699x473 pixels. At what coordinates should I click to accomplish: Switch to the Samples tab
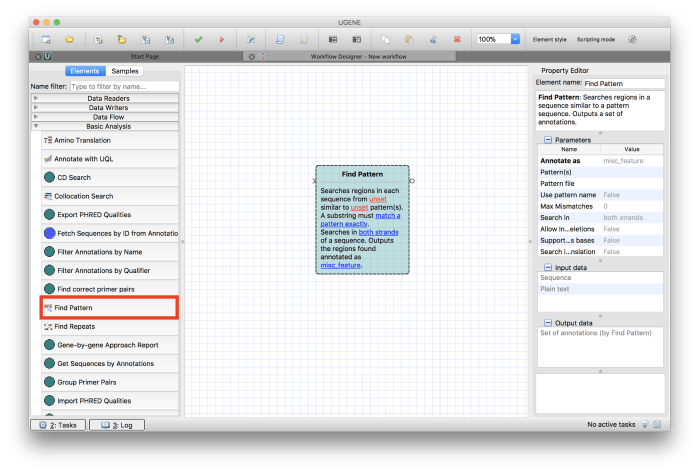(125, 71)
